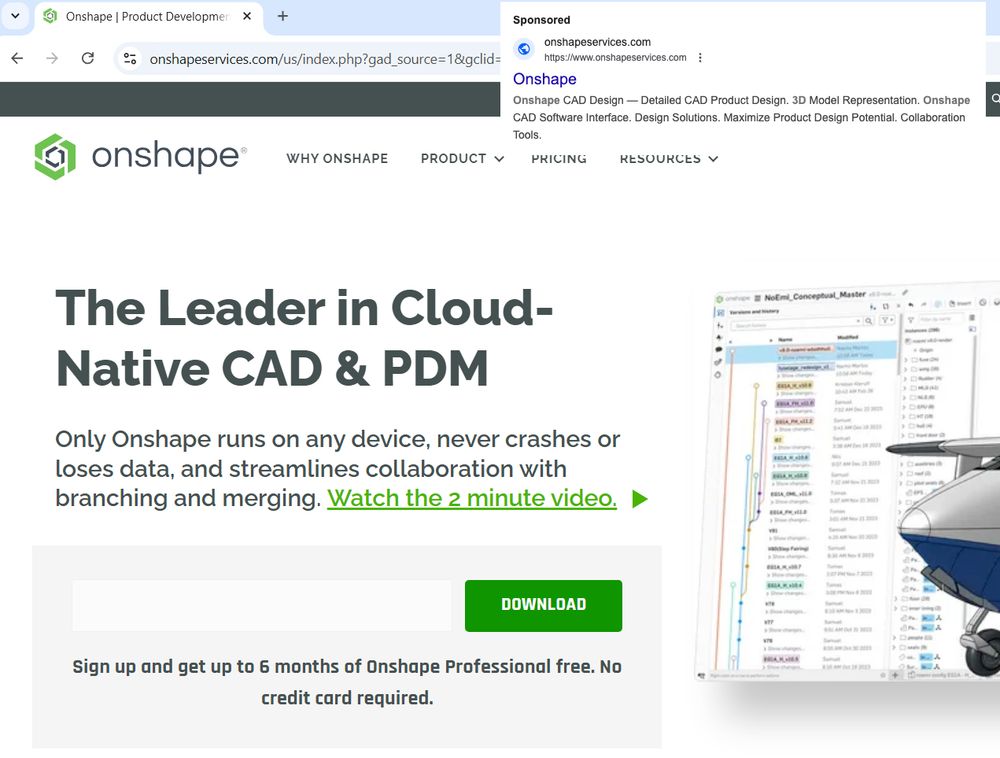Click the green DOWNLOAD button
The width and height of the screenshot is (1000, 758).
(x=543, y=606)
